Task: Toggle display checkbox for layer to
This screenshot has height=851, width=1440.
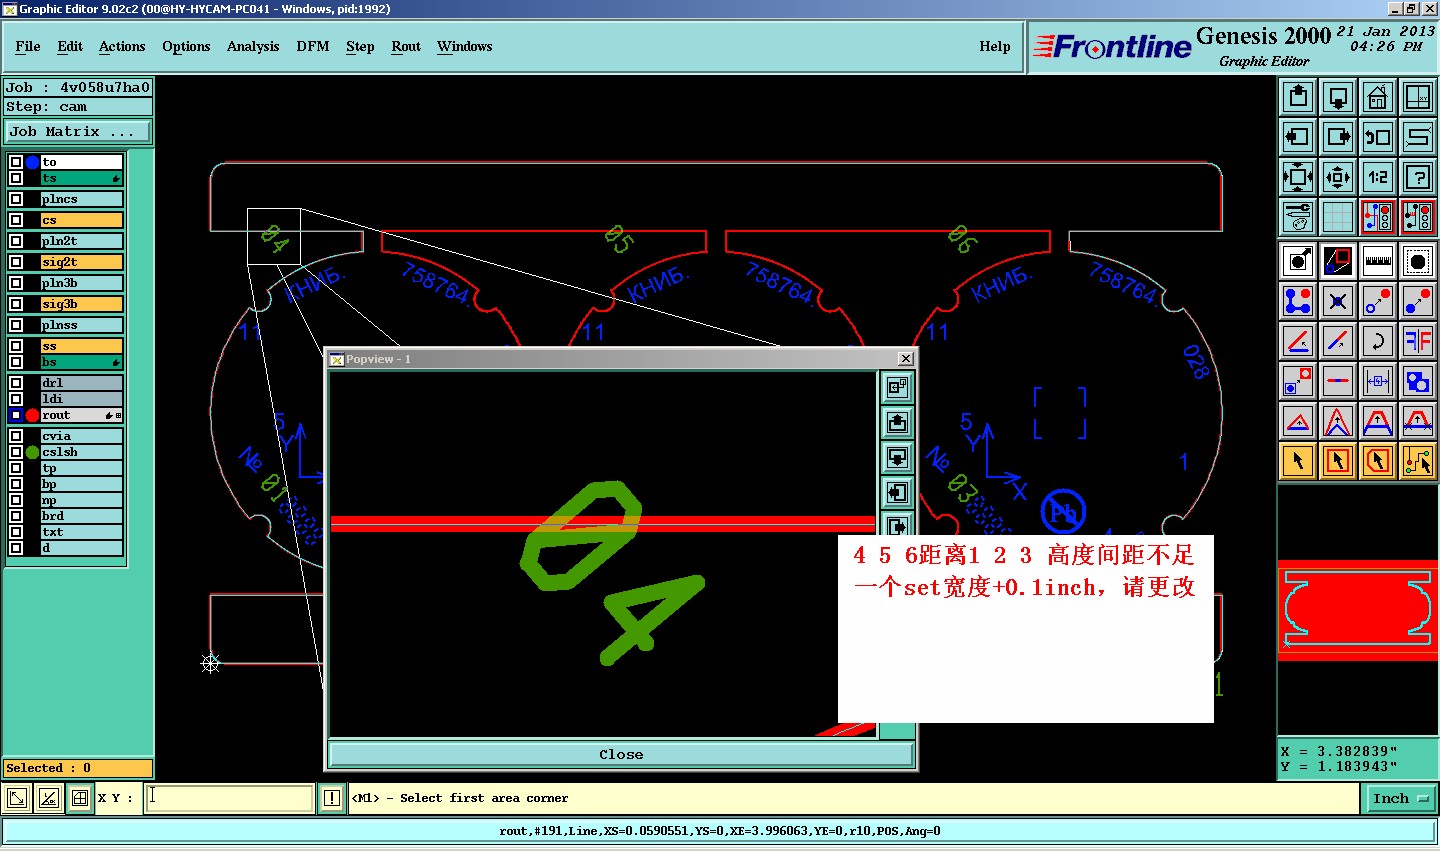Action: click(x=16, y=162)
